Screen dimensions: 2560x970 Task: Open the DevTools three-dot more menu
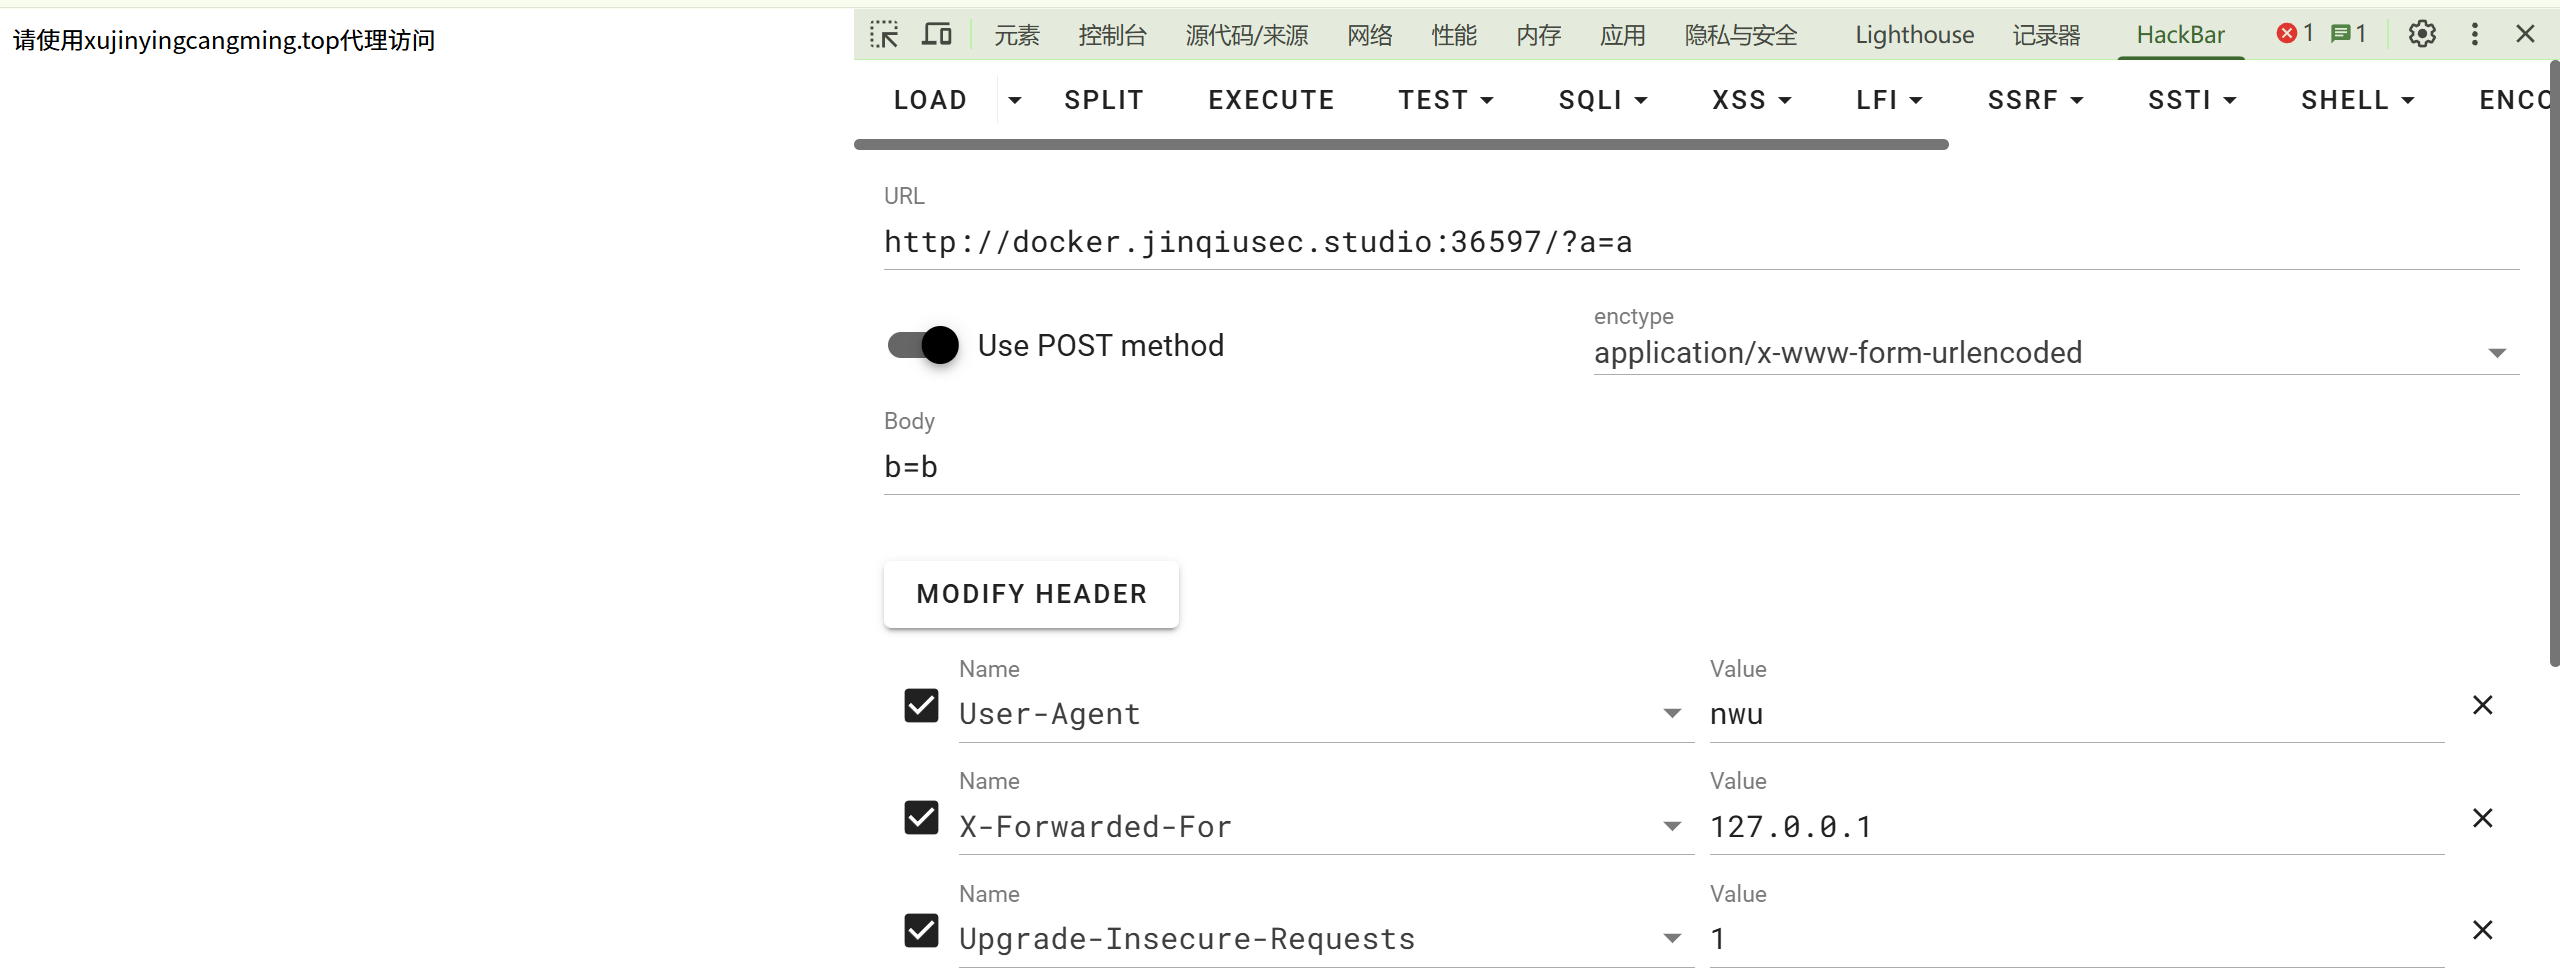coord(2475,35)
